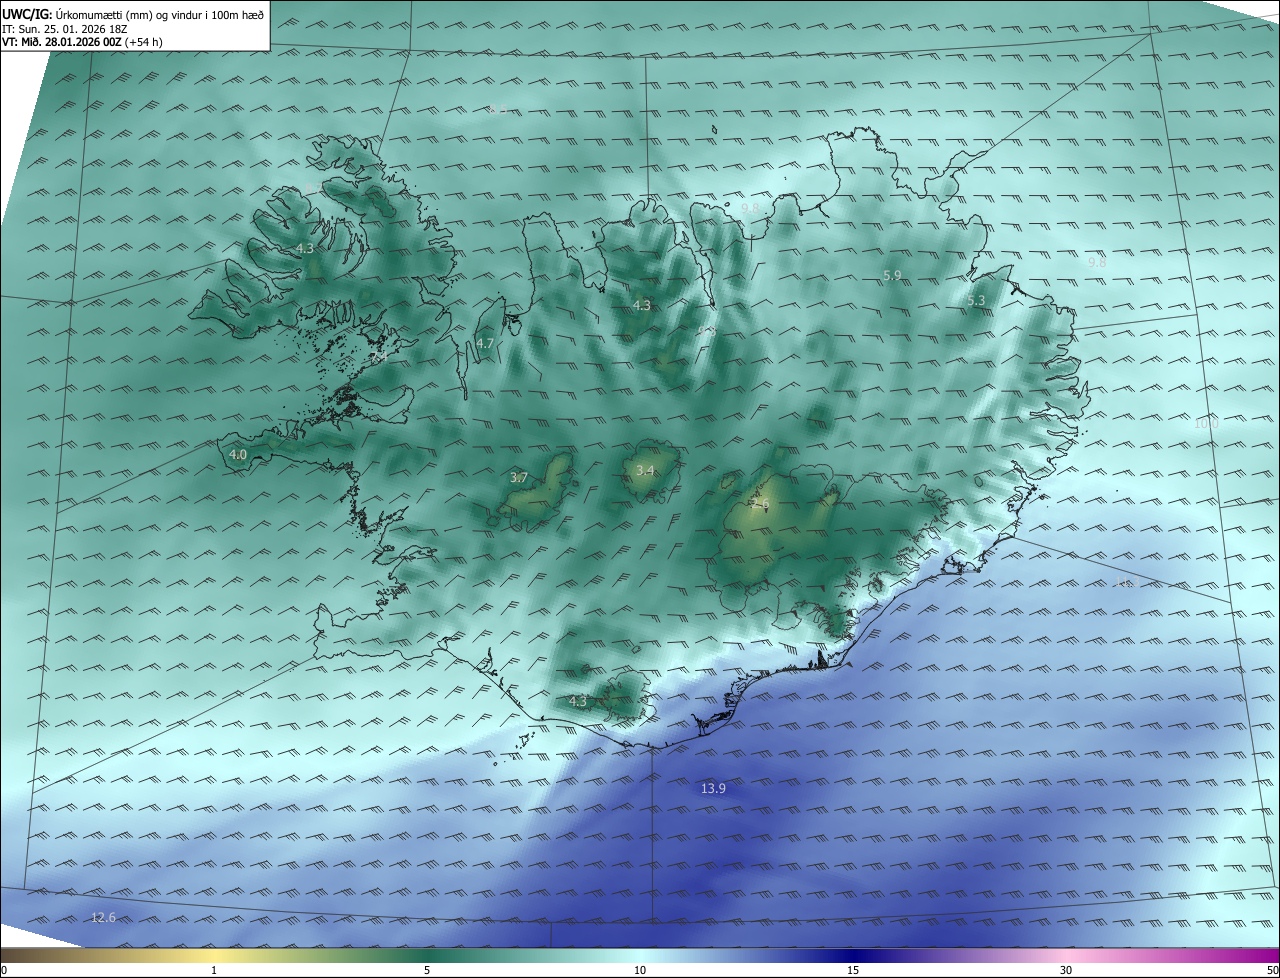Click the 4.7 precipitable water label
This screenshot has width=1280, height=978.
point(485,343)
